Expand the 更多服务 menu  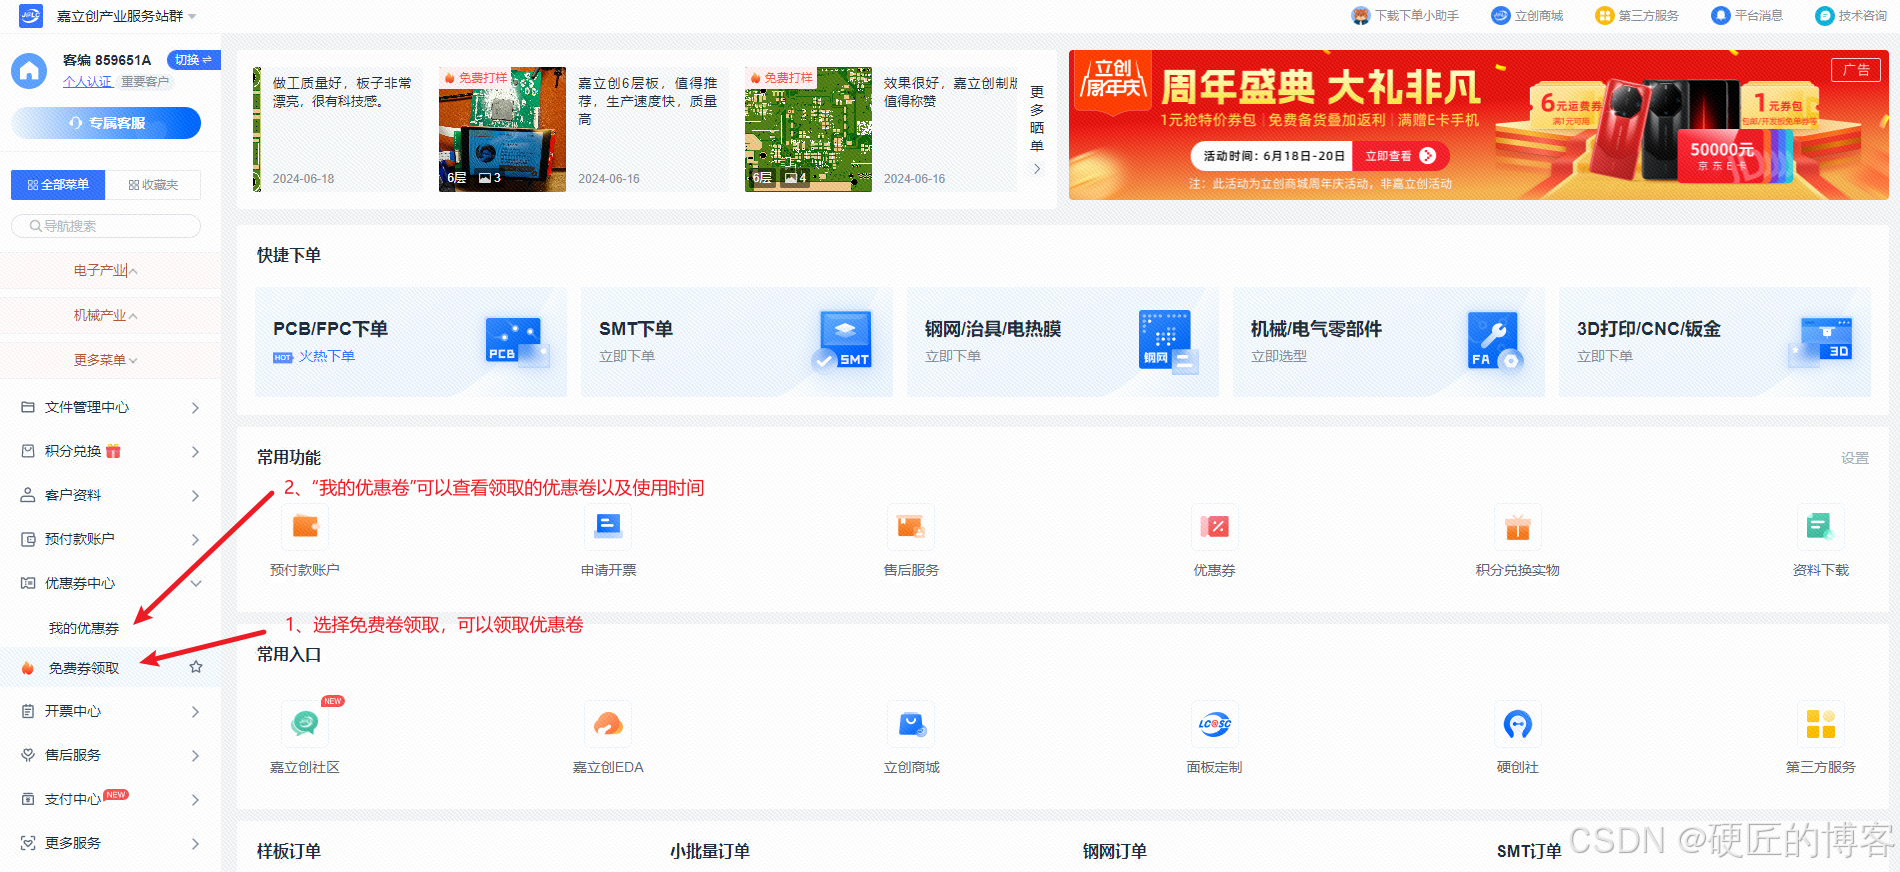110,843
